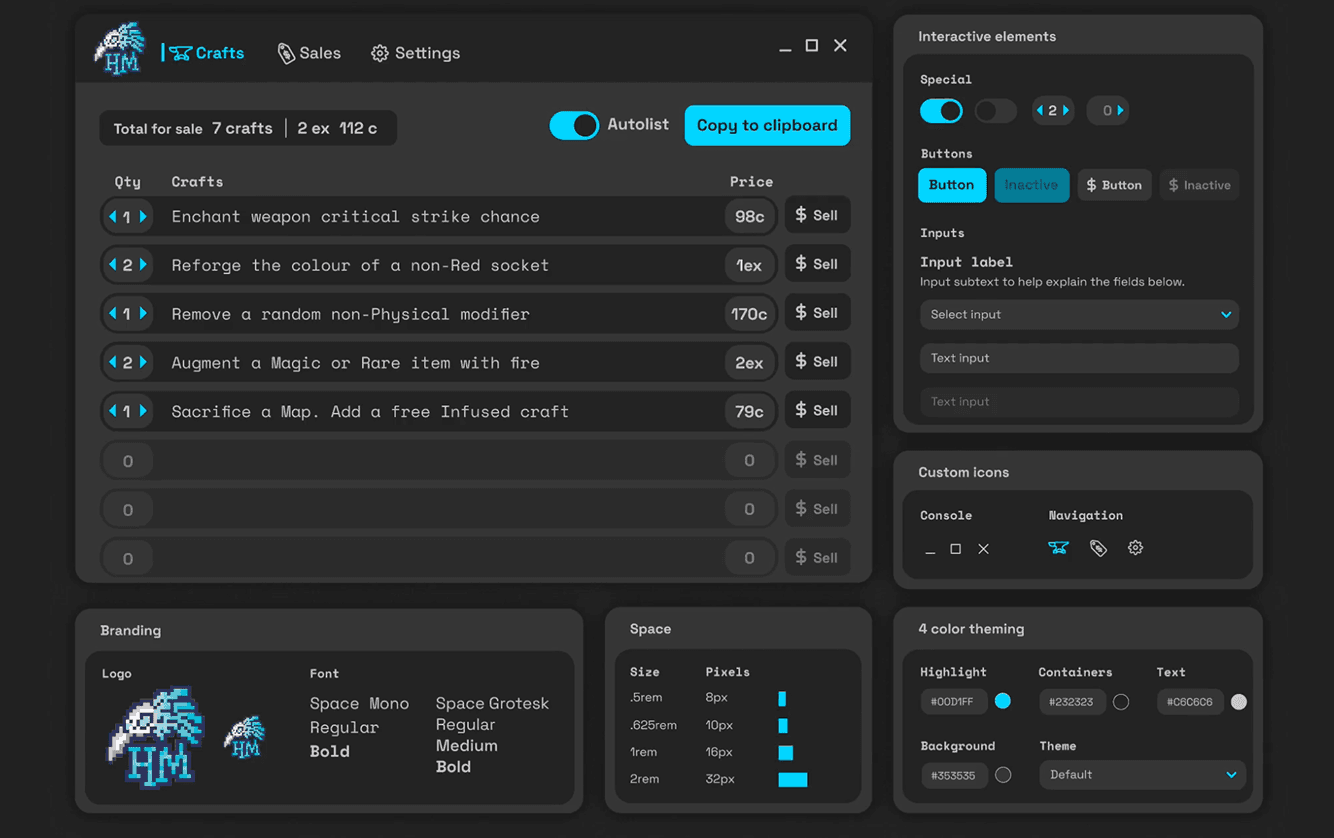Screen dimensions: 1334x838
Task: Switch to the Sales tab
Action: pos(309,53)
